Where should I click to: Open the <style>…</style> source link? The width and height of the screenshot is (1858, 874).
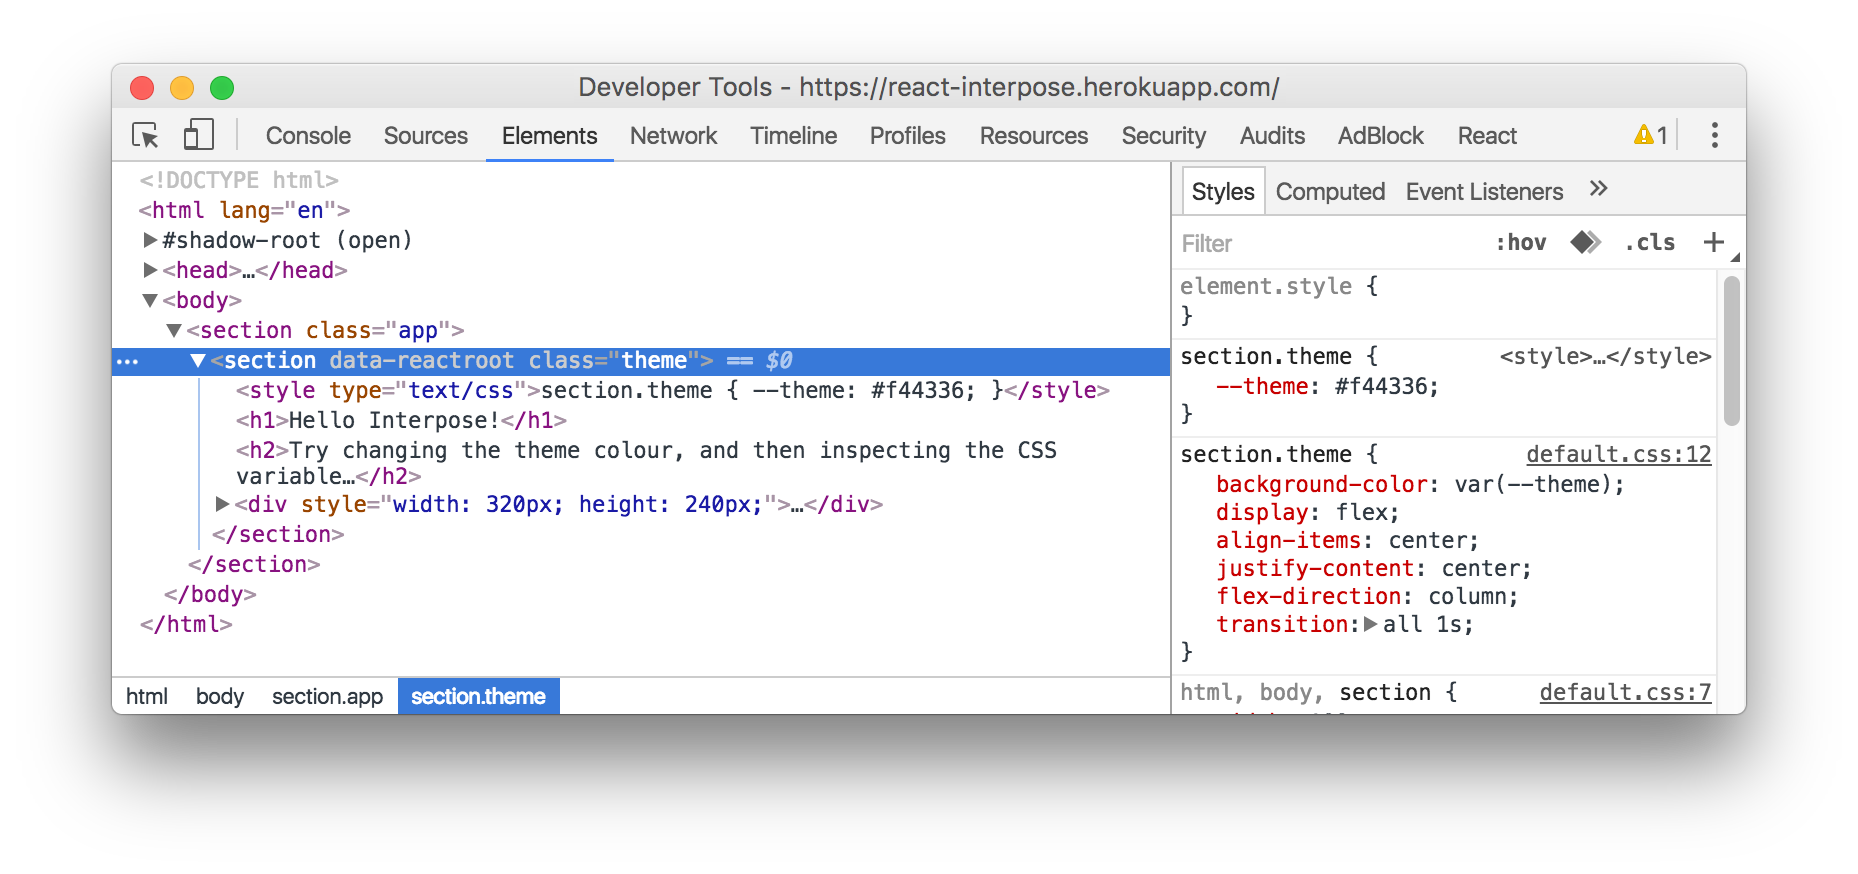(1605, 356)
